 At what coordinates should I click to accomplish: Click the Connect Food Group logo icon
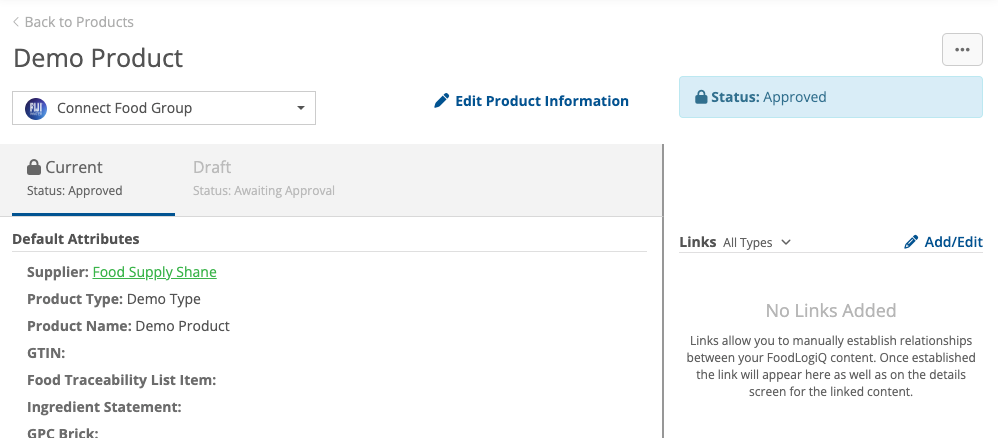[x=36, y=108]
